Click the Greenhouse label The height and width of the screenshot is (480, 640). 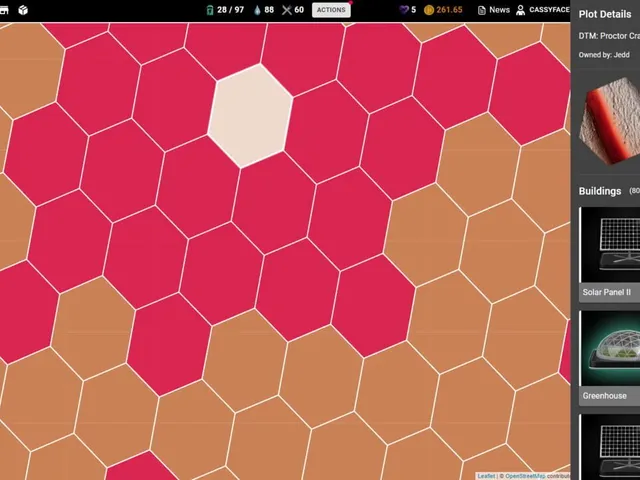pyautogui.click(x=604, y=396)
